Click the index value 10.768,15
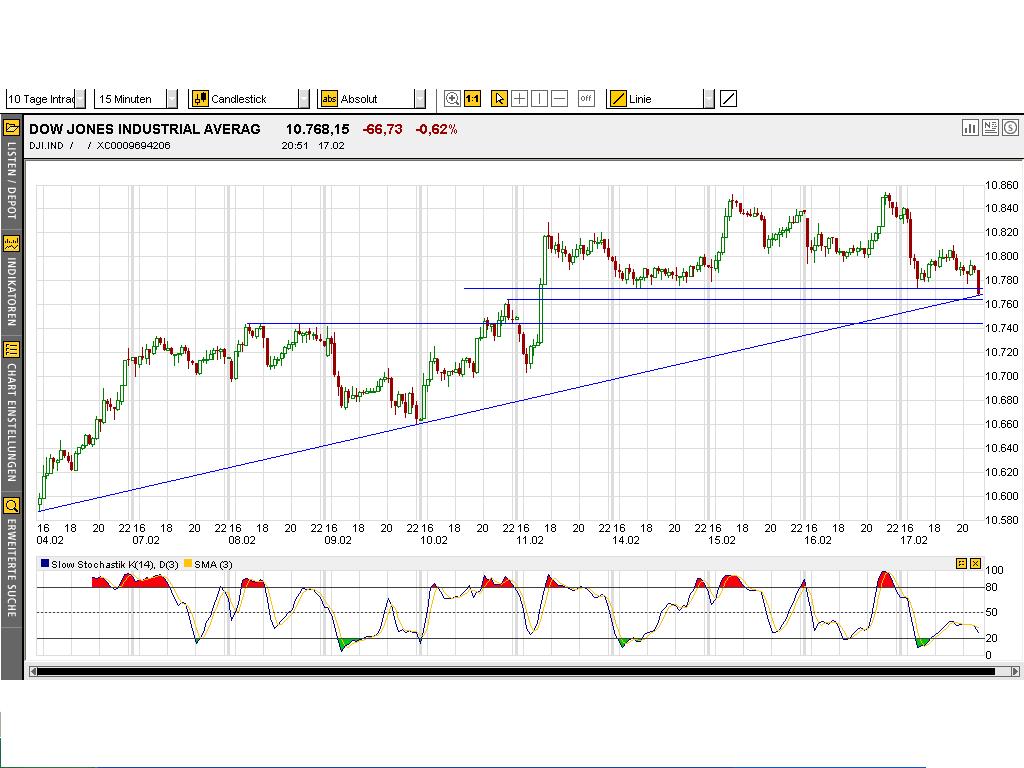1024x768 pixels. coord(317,129)
